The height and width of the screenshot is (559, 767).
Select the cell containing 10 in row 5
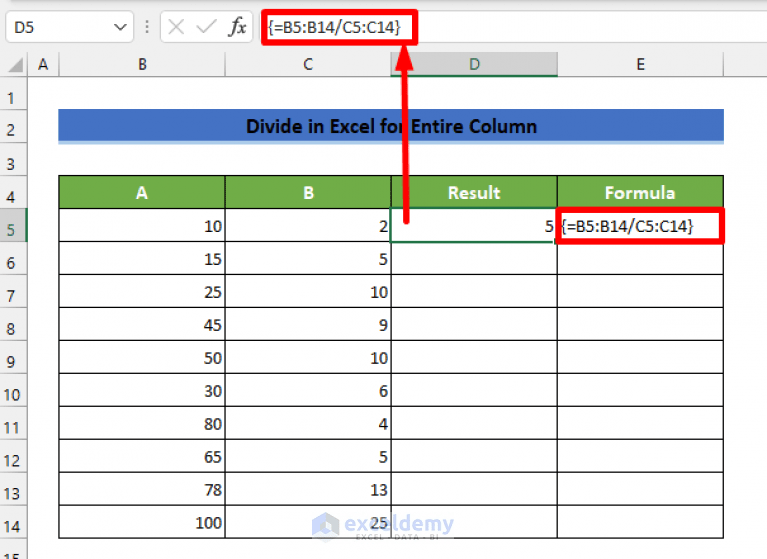coord(142,225)
